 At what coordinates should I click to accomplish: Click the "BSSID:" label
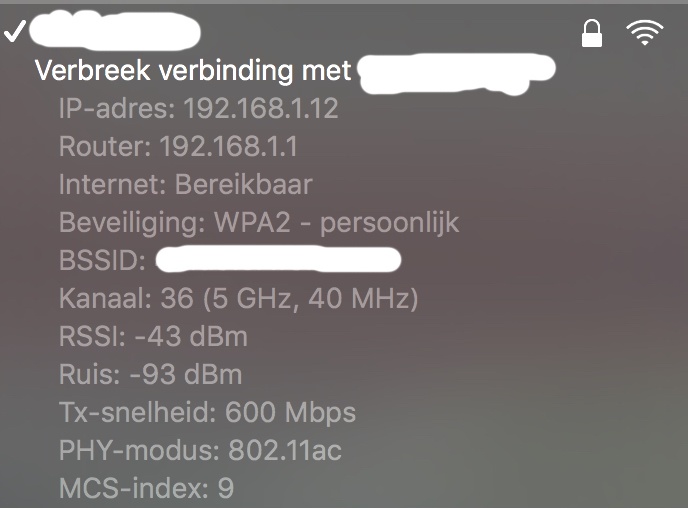pos(103,261)
